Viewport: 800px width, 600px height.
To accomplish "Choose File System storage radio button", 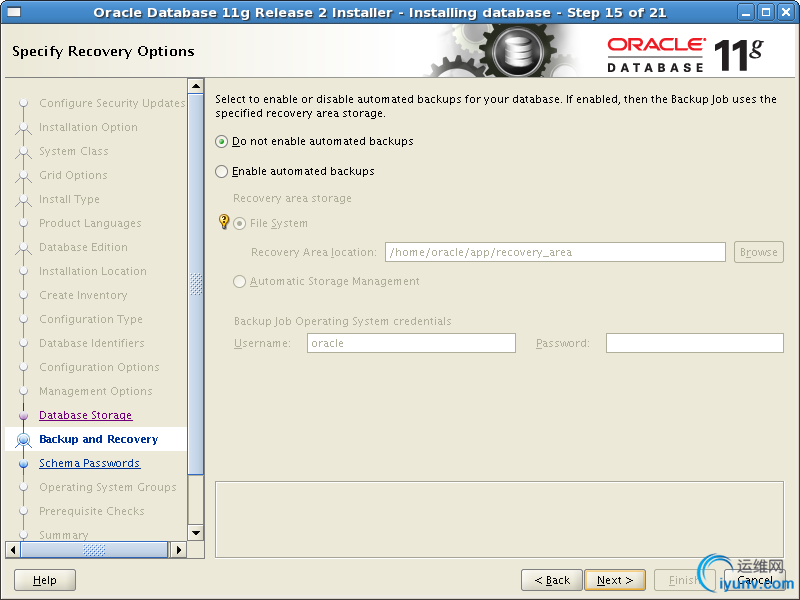I will click(x=239, y=223).
